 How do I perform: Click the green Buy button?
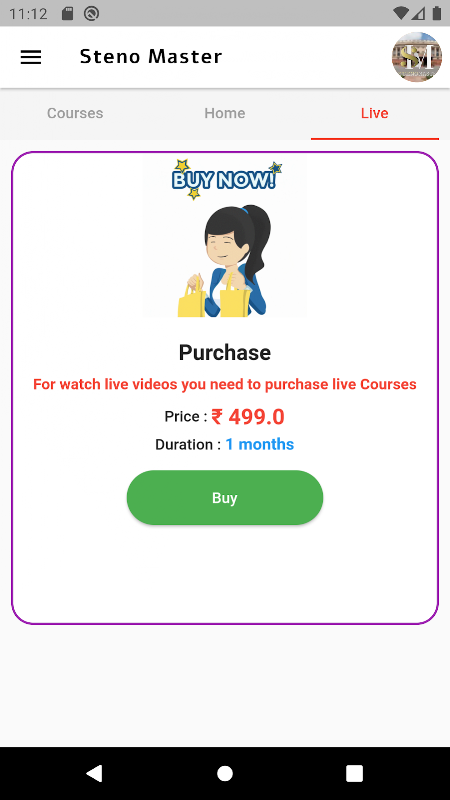(x=225, y=497)
